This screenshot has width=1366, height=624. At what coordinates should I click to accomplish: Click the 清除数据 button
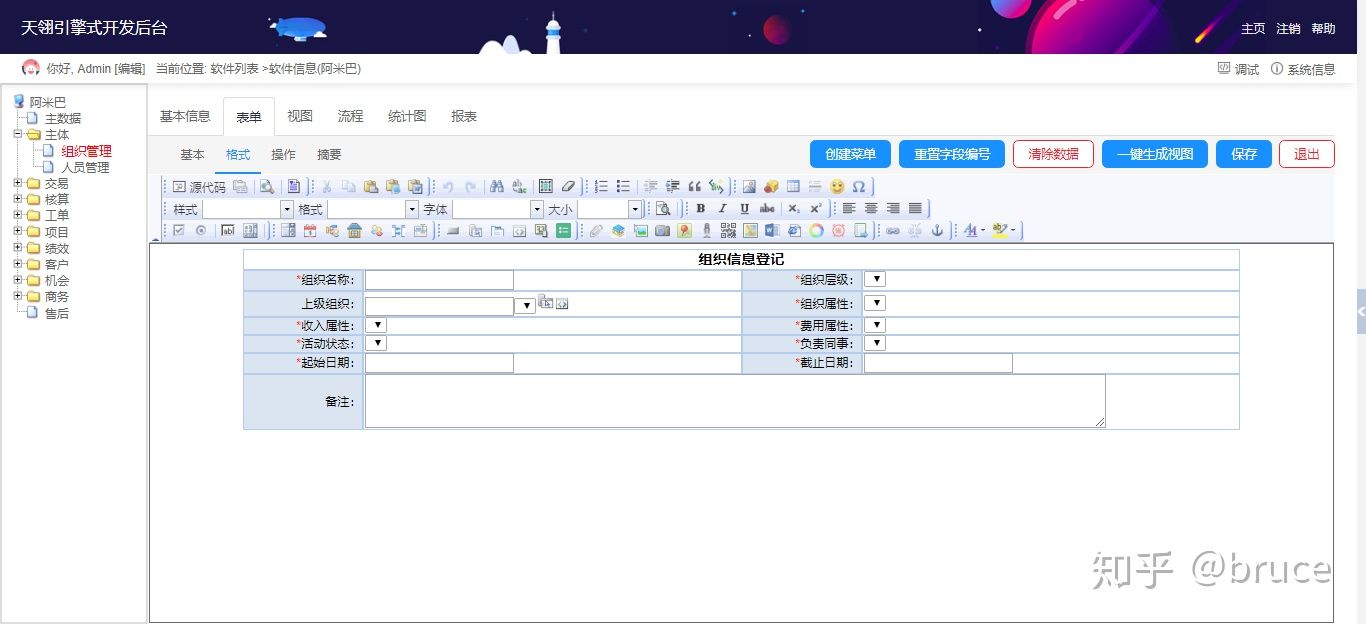click(1053, 154)
